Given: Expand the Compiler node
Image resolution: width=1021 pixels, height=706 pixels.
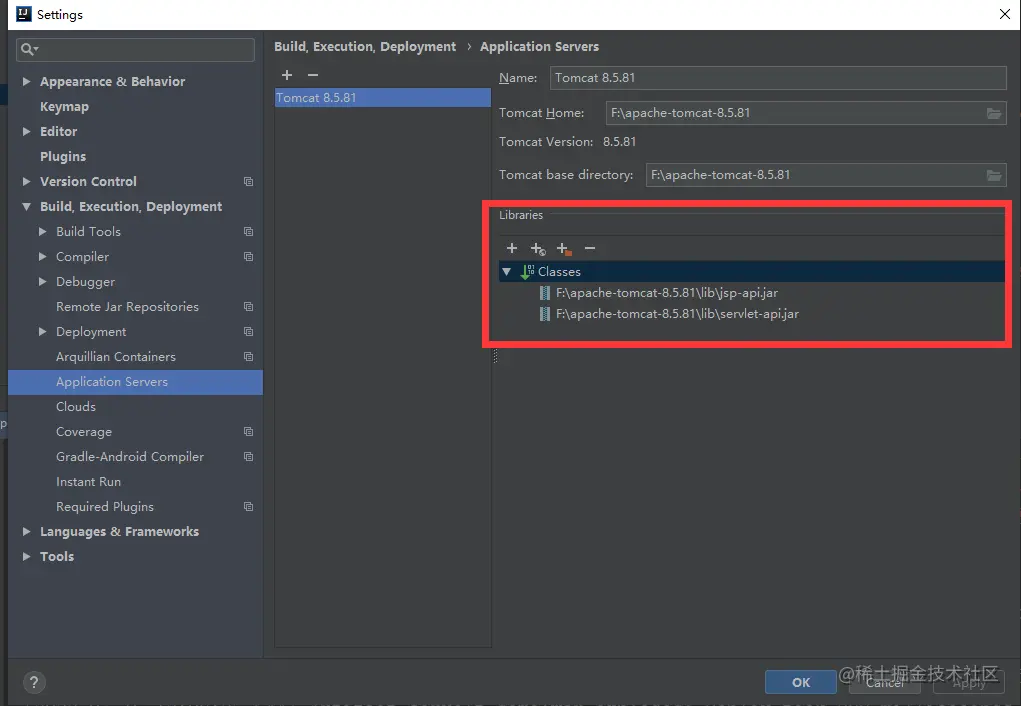Looking at the screenshot, I should [x=42, y=257].
